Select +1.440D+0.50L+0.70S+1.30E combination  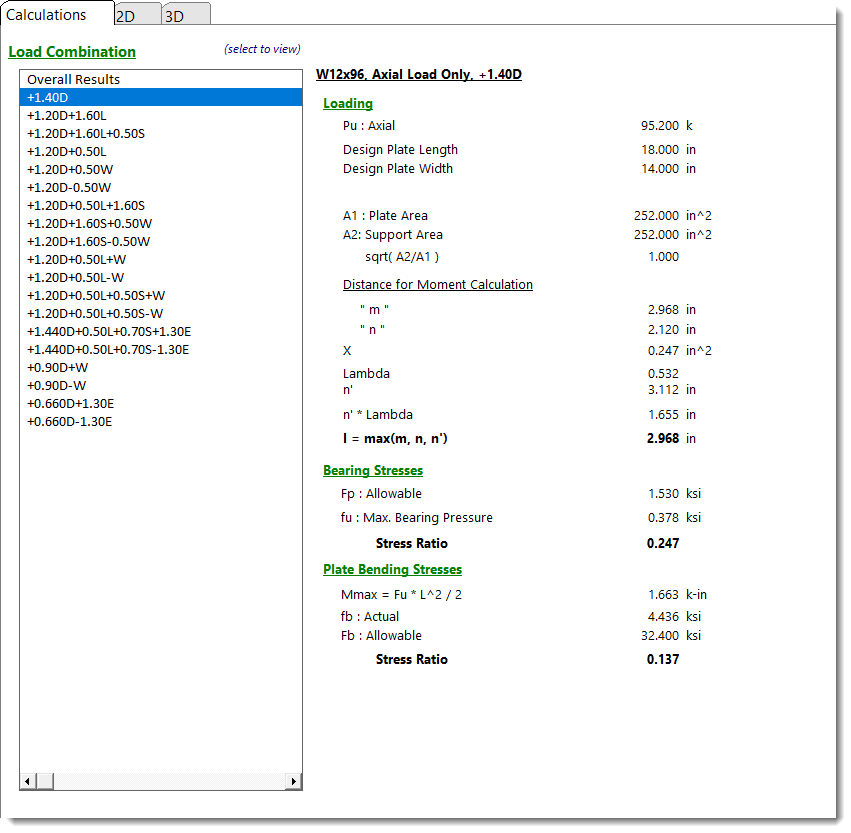tap(108, 331)
